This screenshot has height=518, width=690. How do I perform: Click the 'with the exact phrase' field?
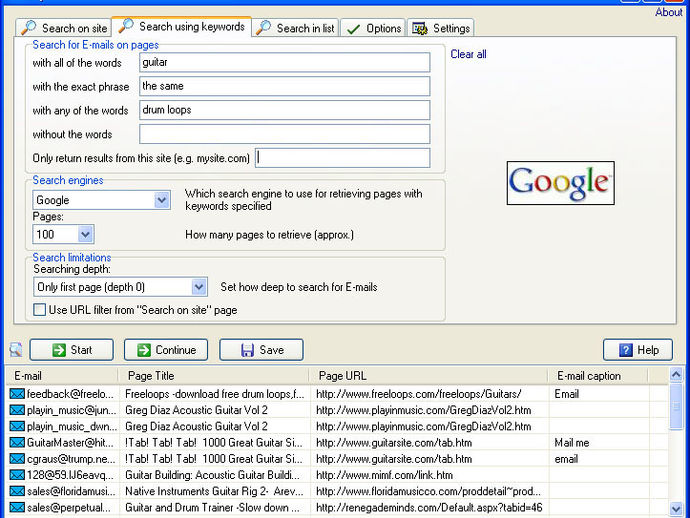pyautogui.click(x=284, y=86)
